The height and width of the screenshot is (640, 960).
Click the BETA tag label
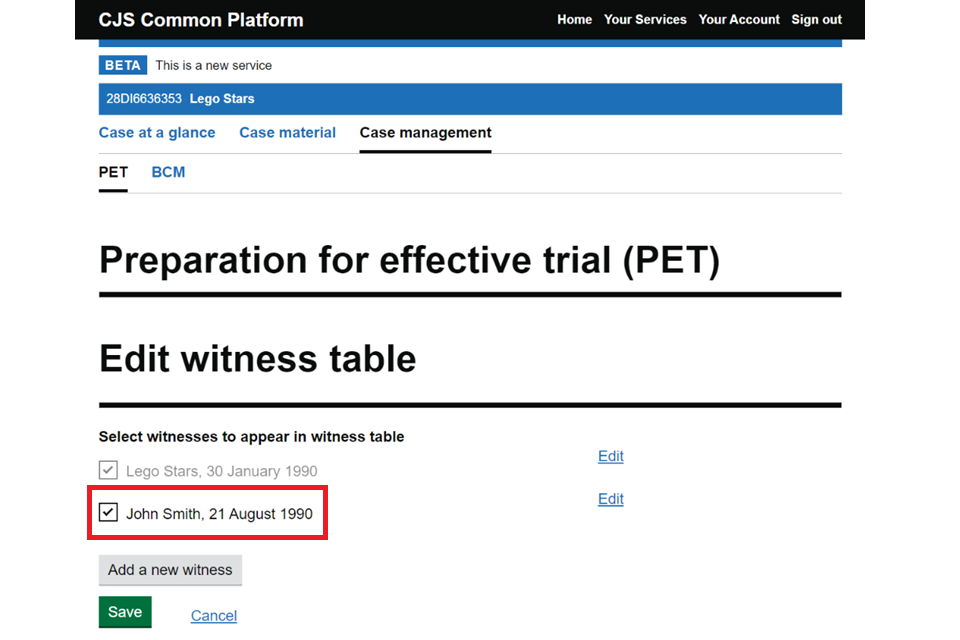[123, 65]
